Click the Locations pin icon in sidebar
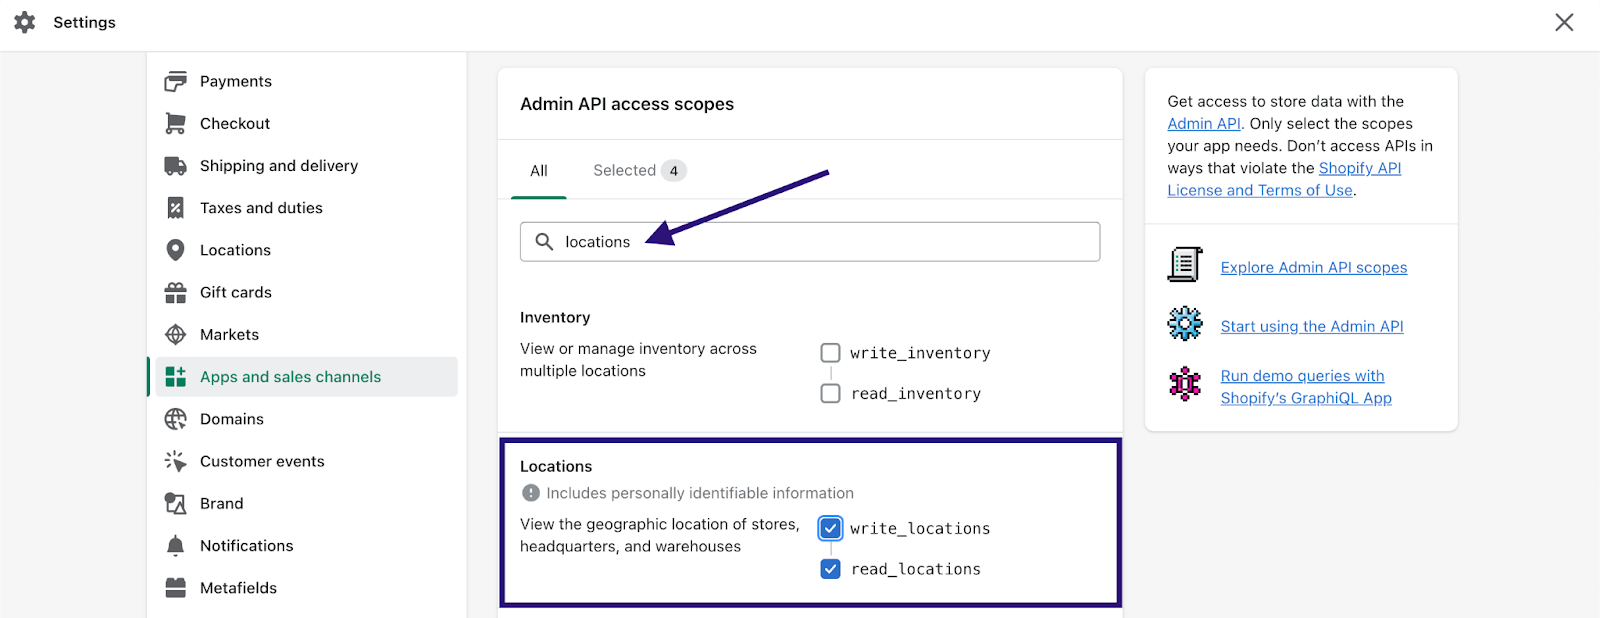 176,250
